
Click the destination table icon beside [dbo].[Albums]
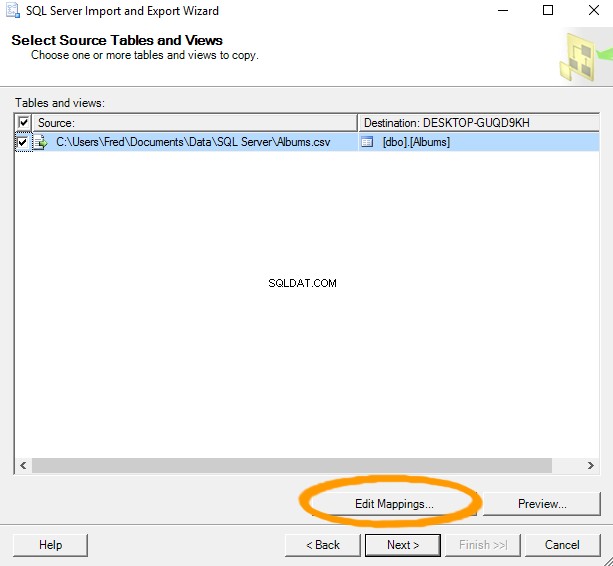(367, 142)
